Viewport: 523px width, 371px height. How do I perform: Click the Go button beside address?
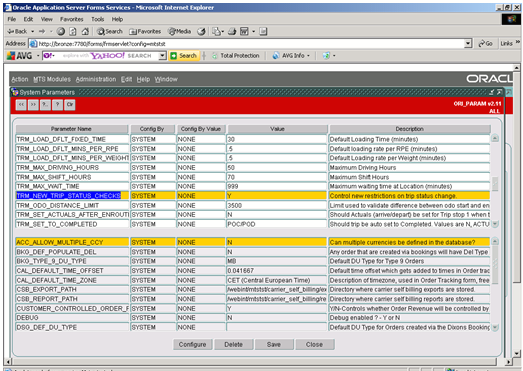click(485, 43)
